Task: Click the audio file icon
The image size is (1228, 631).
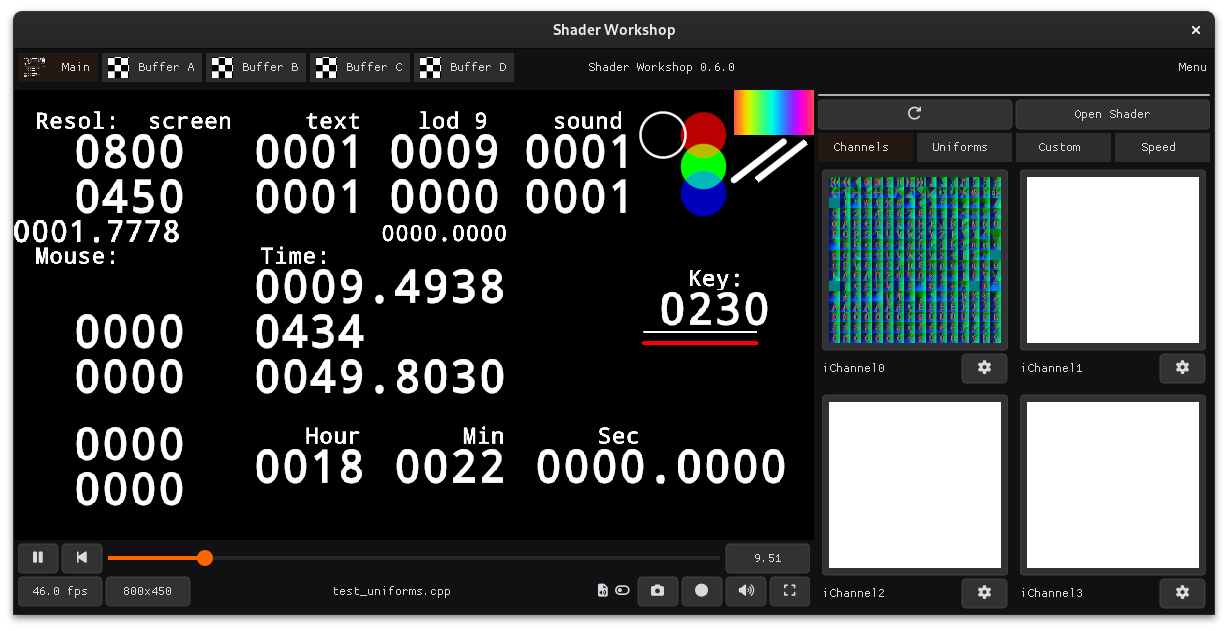Action: coord(602,591)
